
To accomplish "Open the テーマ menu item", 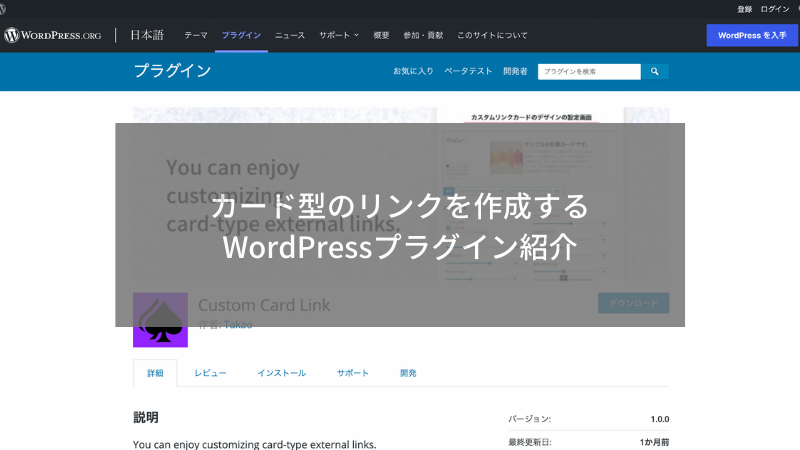I will (x=196, y=35).
